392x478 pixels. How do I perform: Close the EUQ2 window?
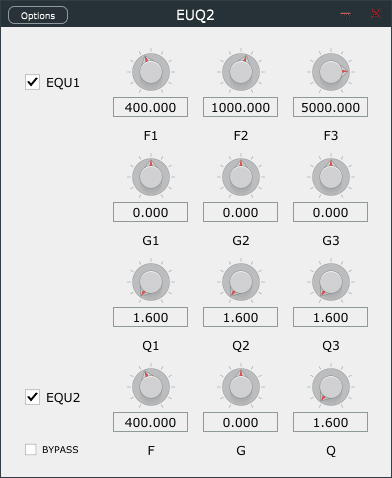click(x=376, y=14)
